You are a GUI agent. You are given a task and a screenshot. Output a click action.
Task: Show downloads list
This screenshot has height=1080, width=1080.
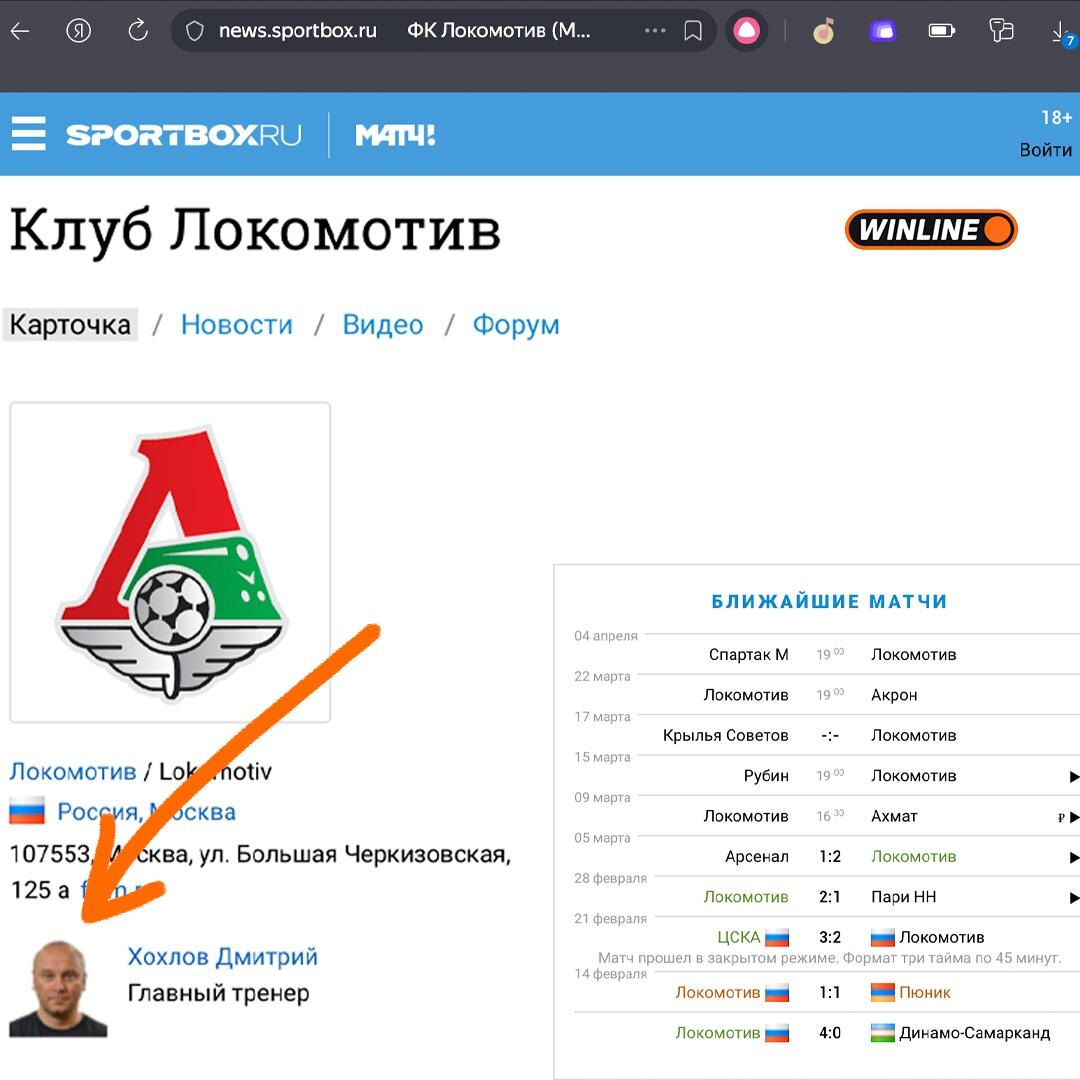click(x=1064, y=33)
